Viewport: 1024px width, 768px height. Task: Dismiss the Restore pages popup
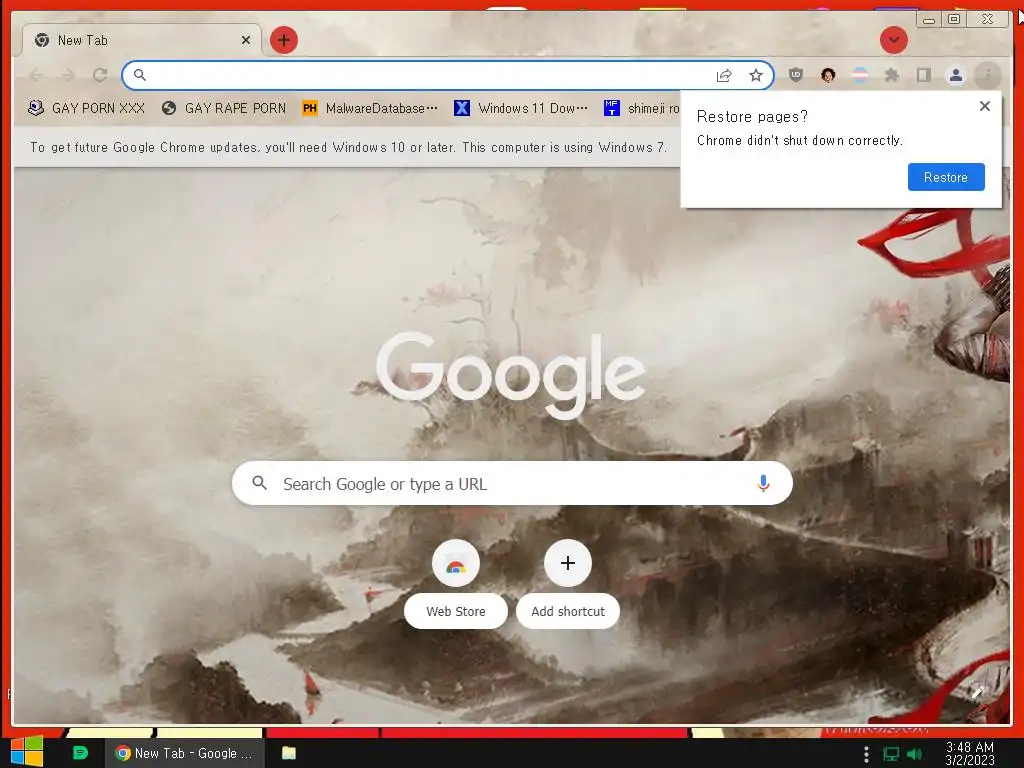985,106
